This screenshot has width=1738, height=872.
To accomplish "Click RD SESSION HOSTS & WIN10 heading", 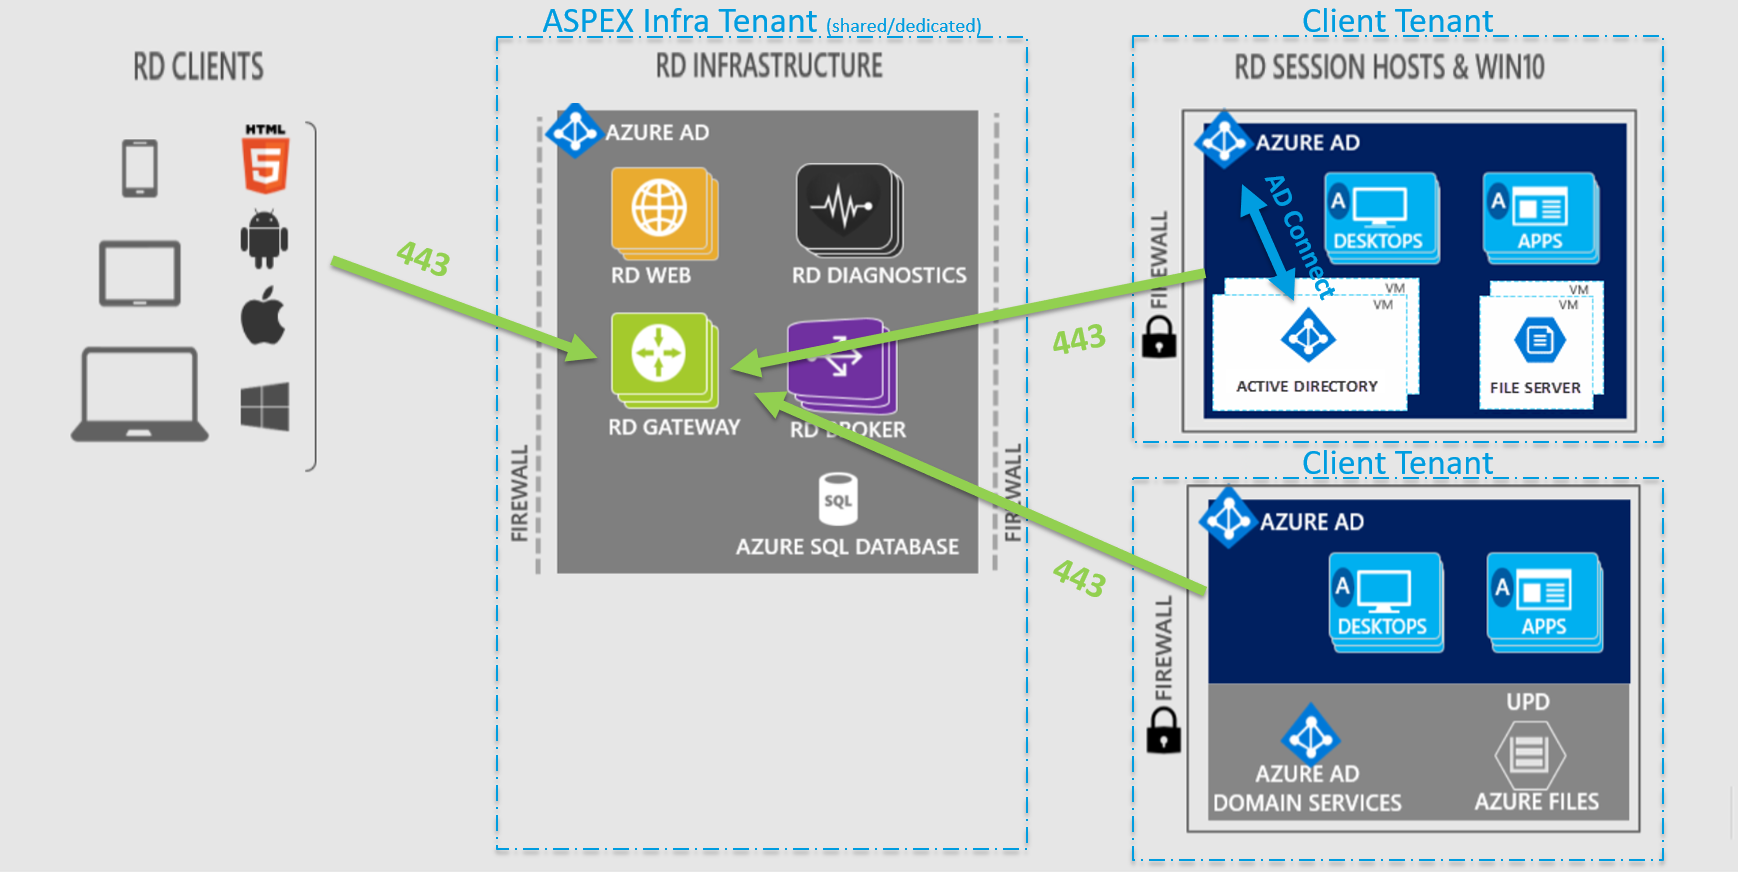I will tap(1389, 68).
